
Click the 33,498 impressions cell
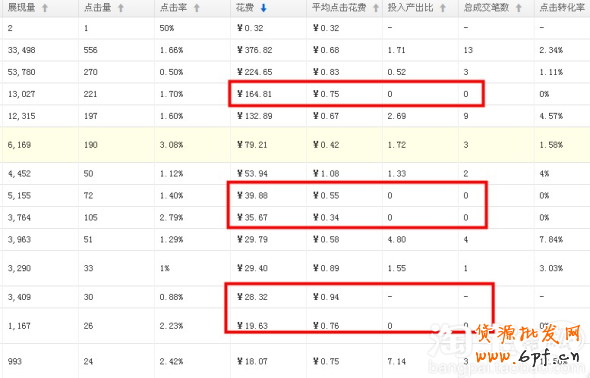point(21,50)
